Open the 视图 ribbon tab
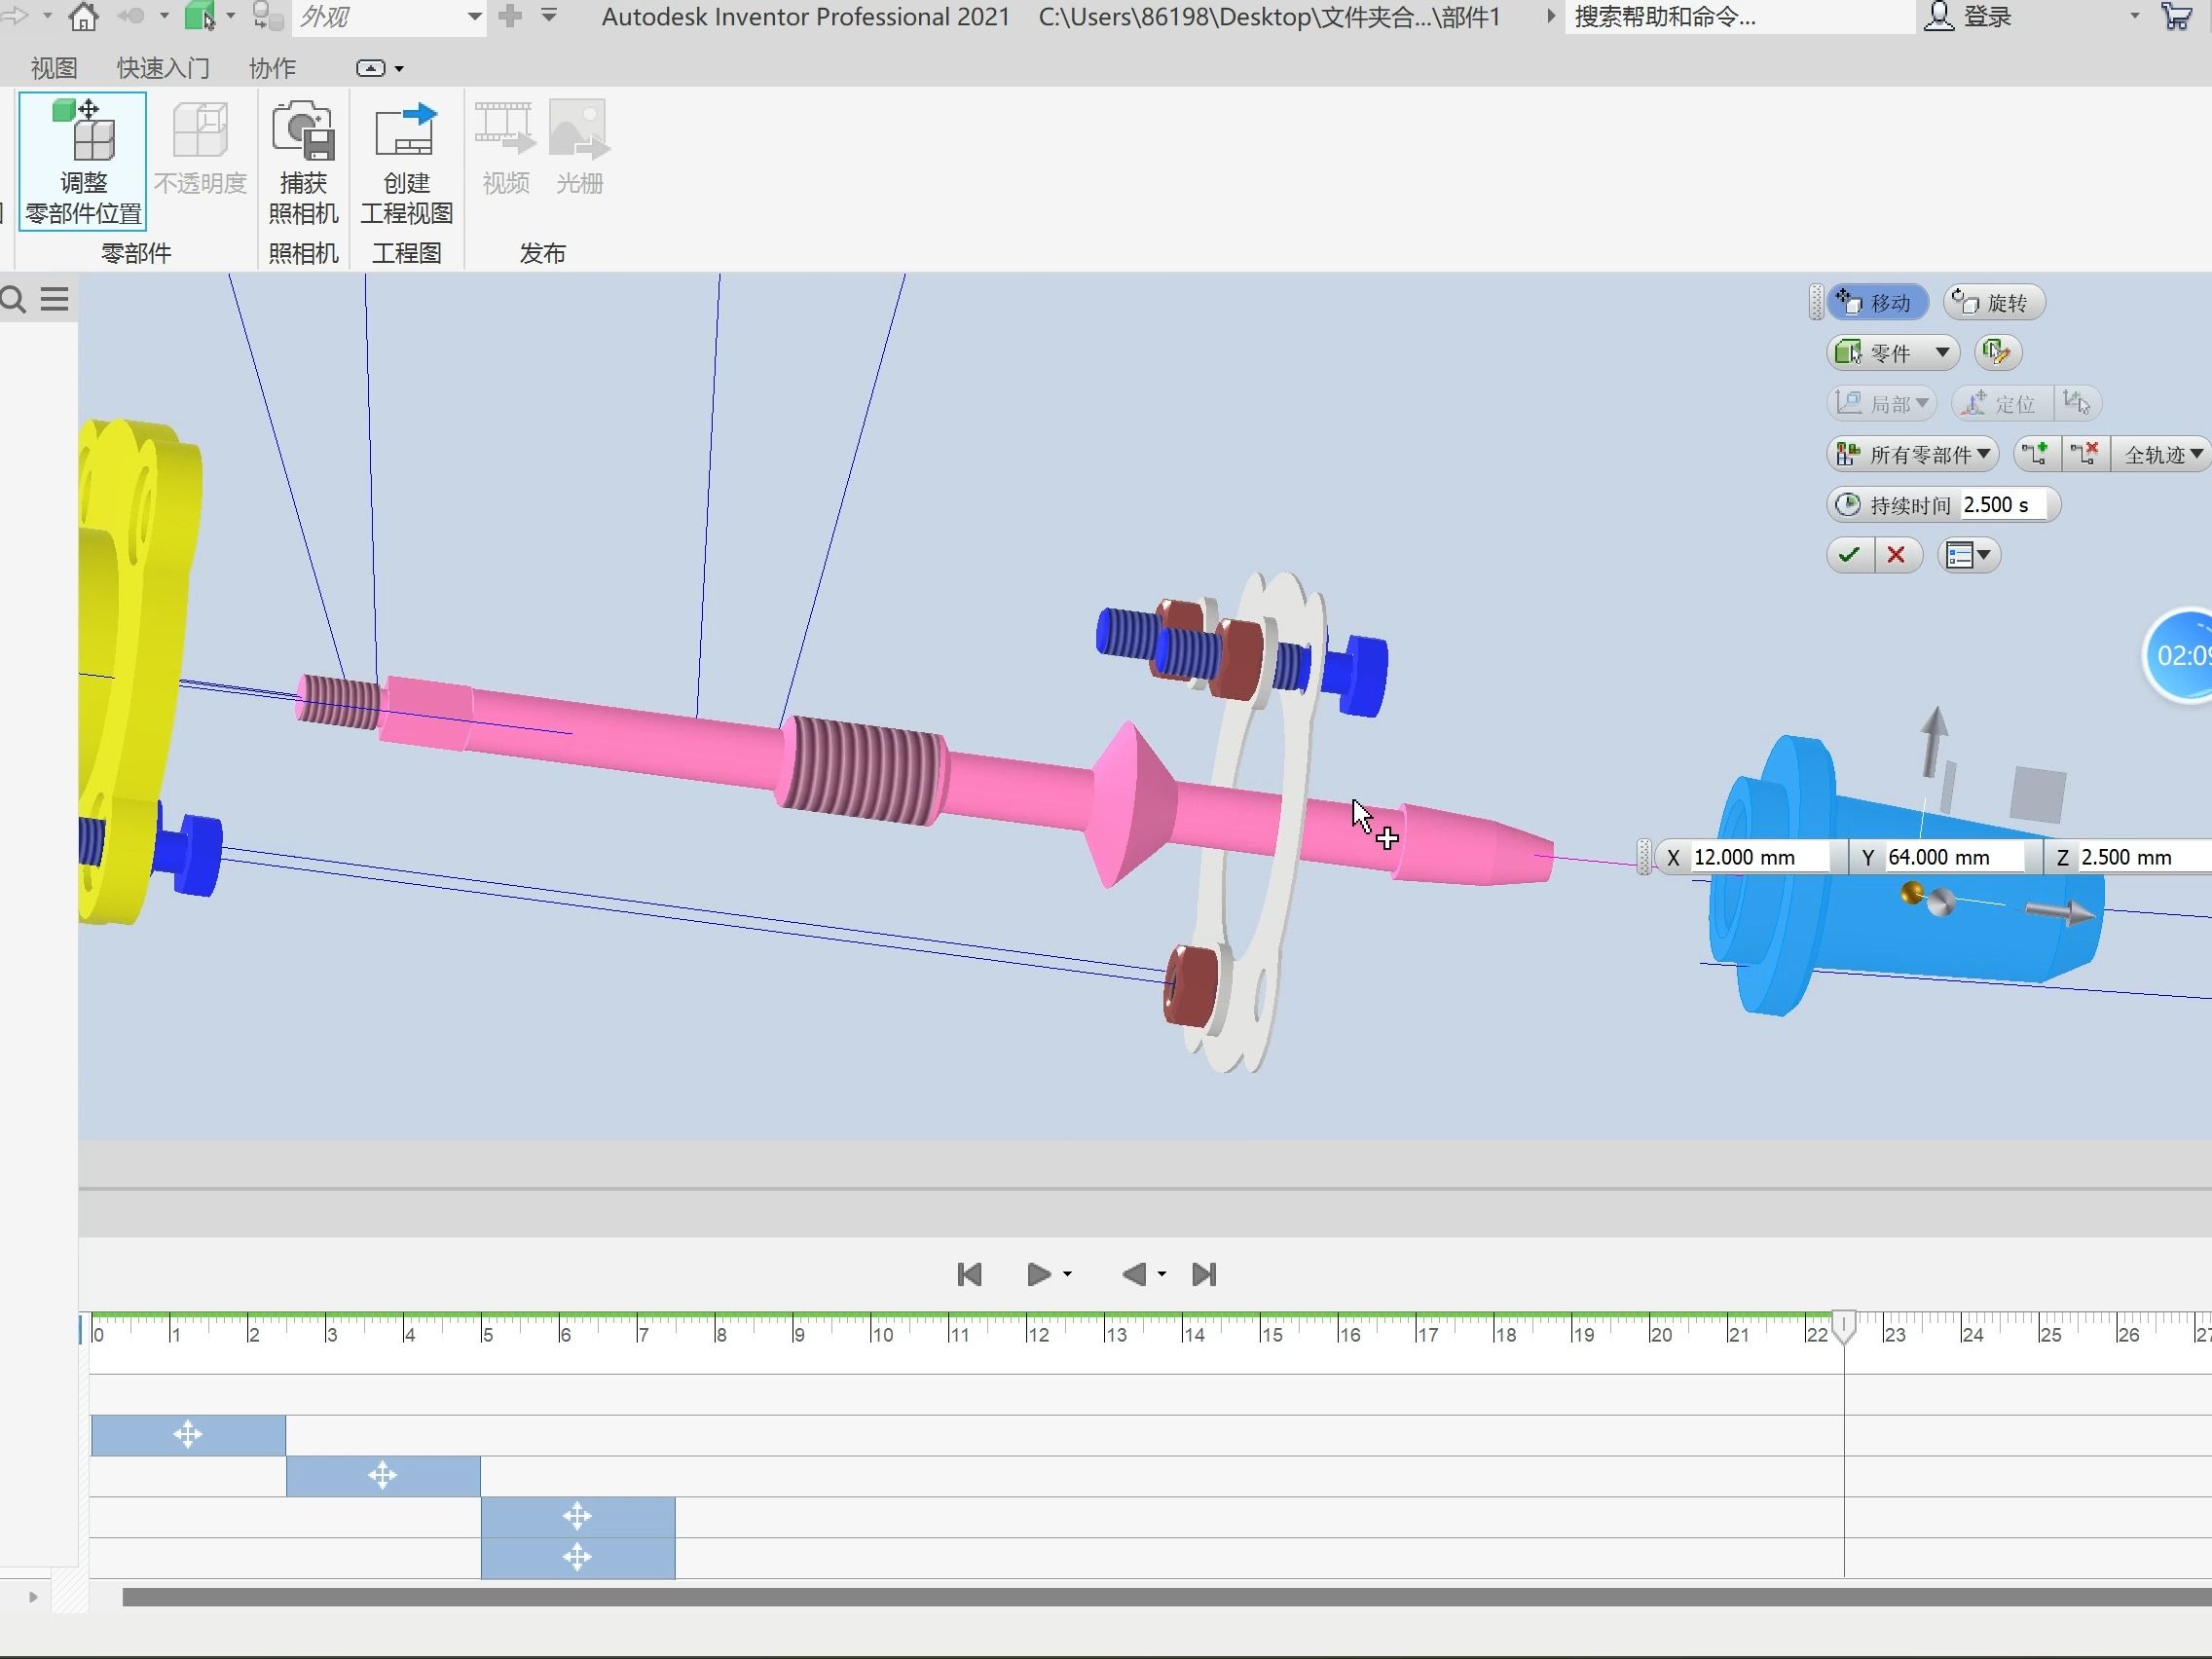The image size is (2212, 1659). [53, 68]
